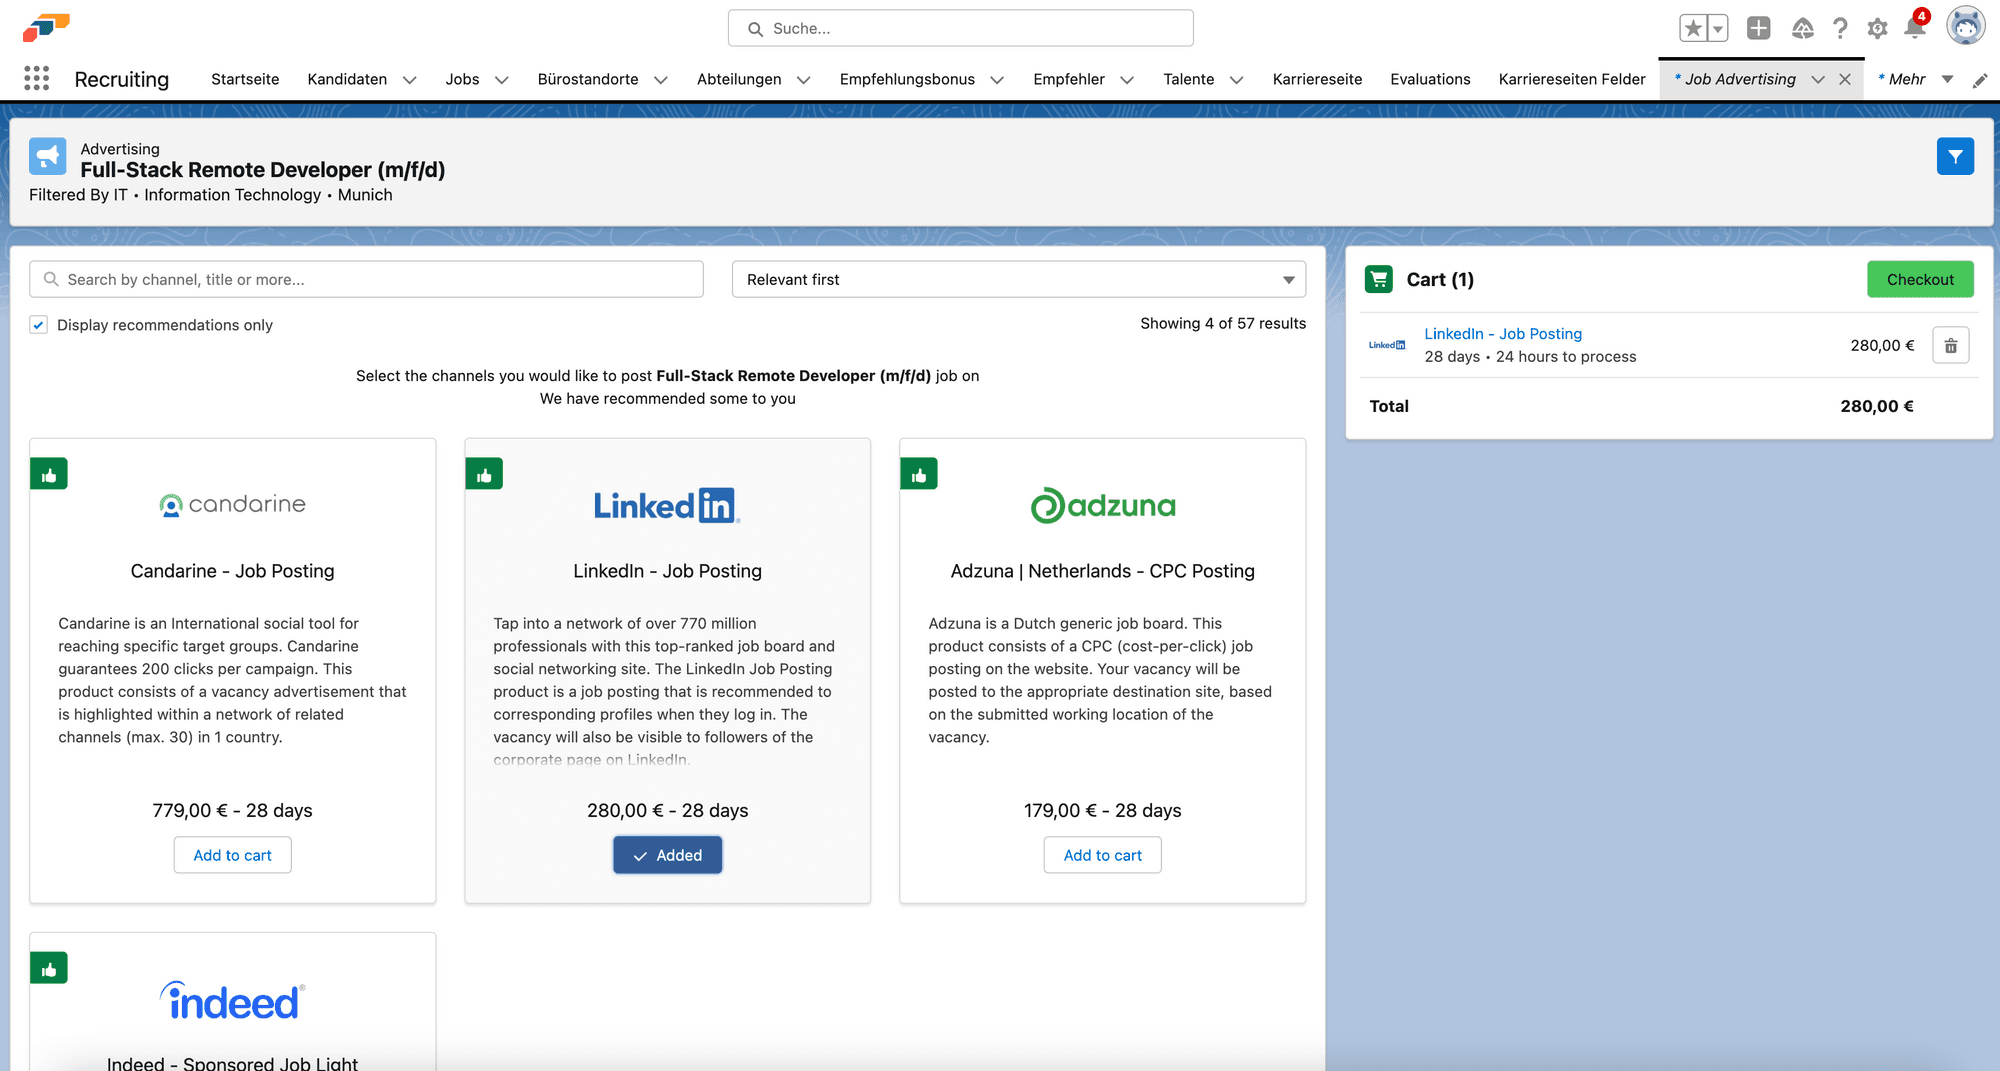Expand the Jobs menu chevron

pyautogui.click(x=502, y=80)
